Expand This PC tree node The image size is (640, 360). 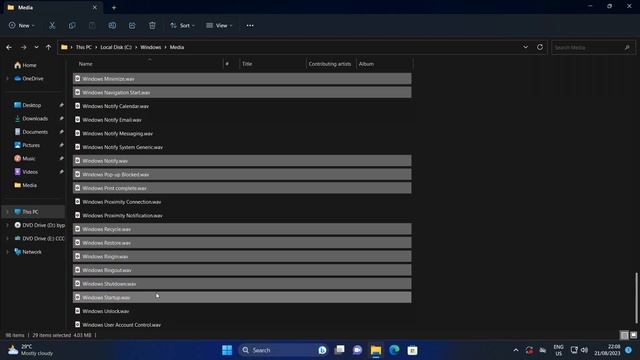(7, 212)
